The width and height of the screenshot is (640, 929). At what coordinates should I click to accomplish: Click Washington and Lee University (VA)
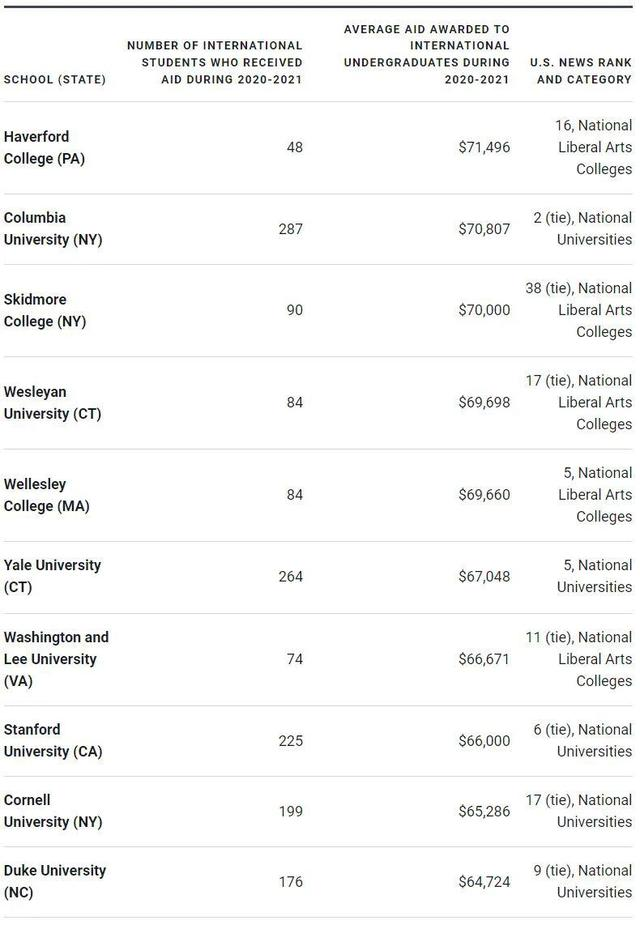56,659
